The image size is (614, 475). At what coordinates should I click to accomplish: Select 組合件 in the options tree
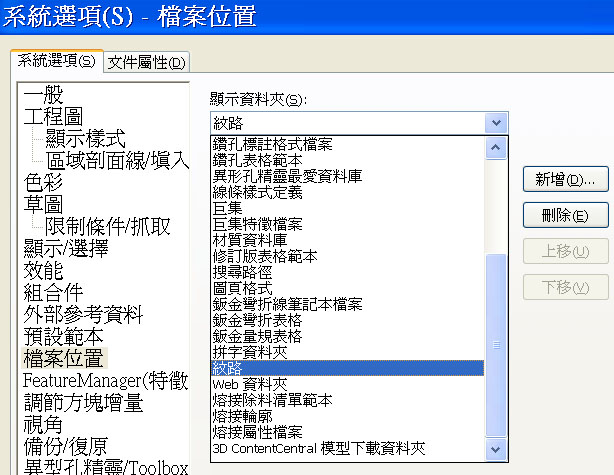click(53, 292)
